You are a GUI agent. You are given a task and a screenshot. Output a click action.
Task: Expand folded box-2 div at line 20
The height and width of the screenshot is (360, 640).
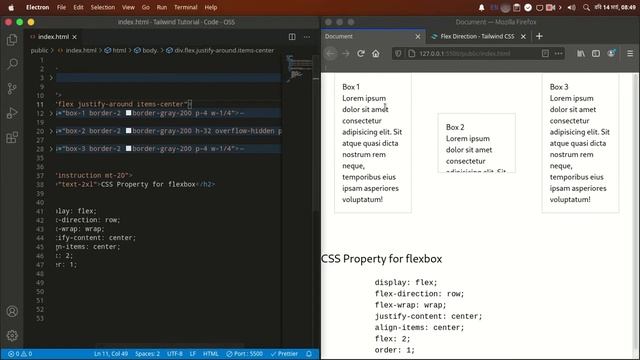(51, 131)
